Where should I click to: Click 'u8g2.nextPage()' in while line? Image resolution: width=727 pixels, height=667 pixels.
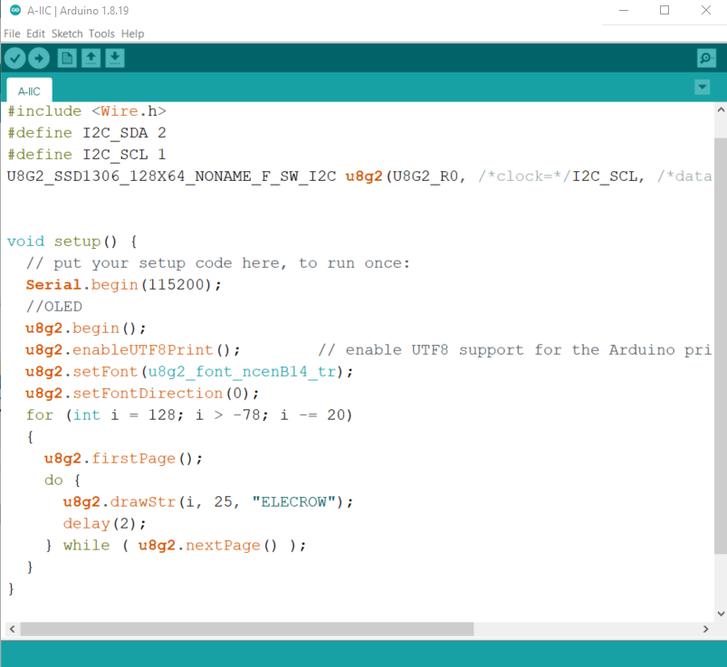point(208,545)
